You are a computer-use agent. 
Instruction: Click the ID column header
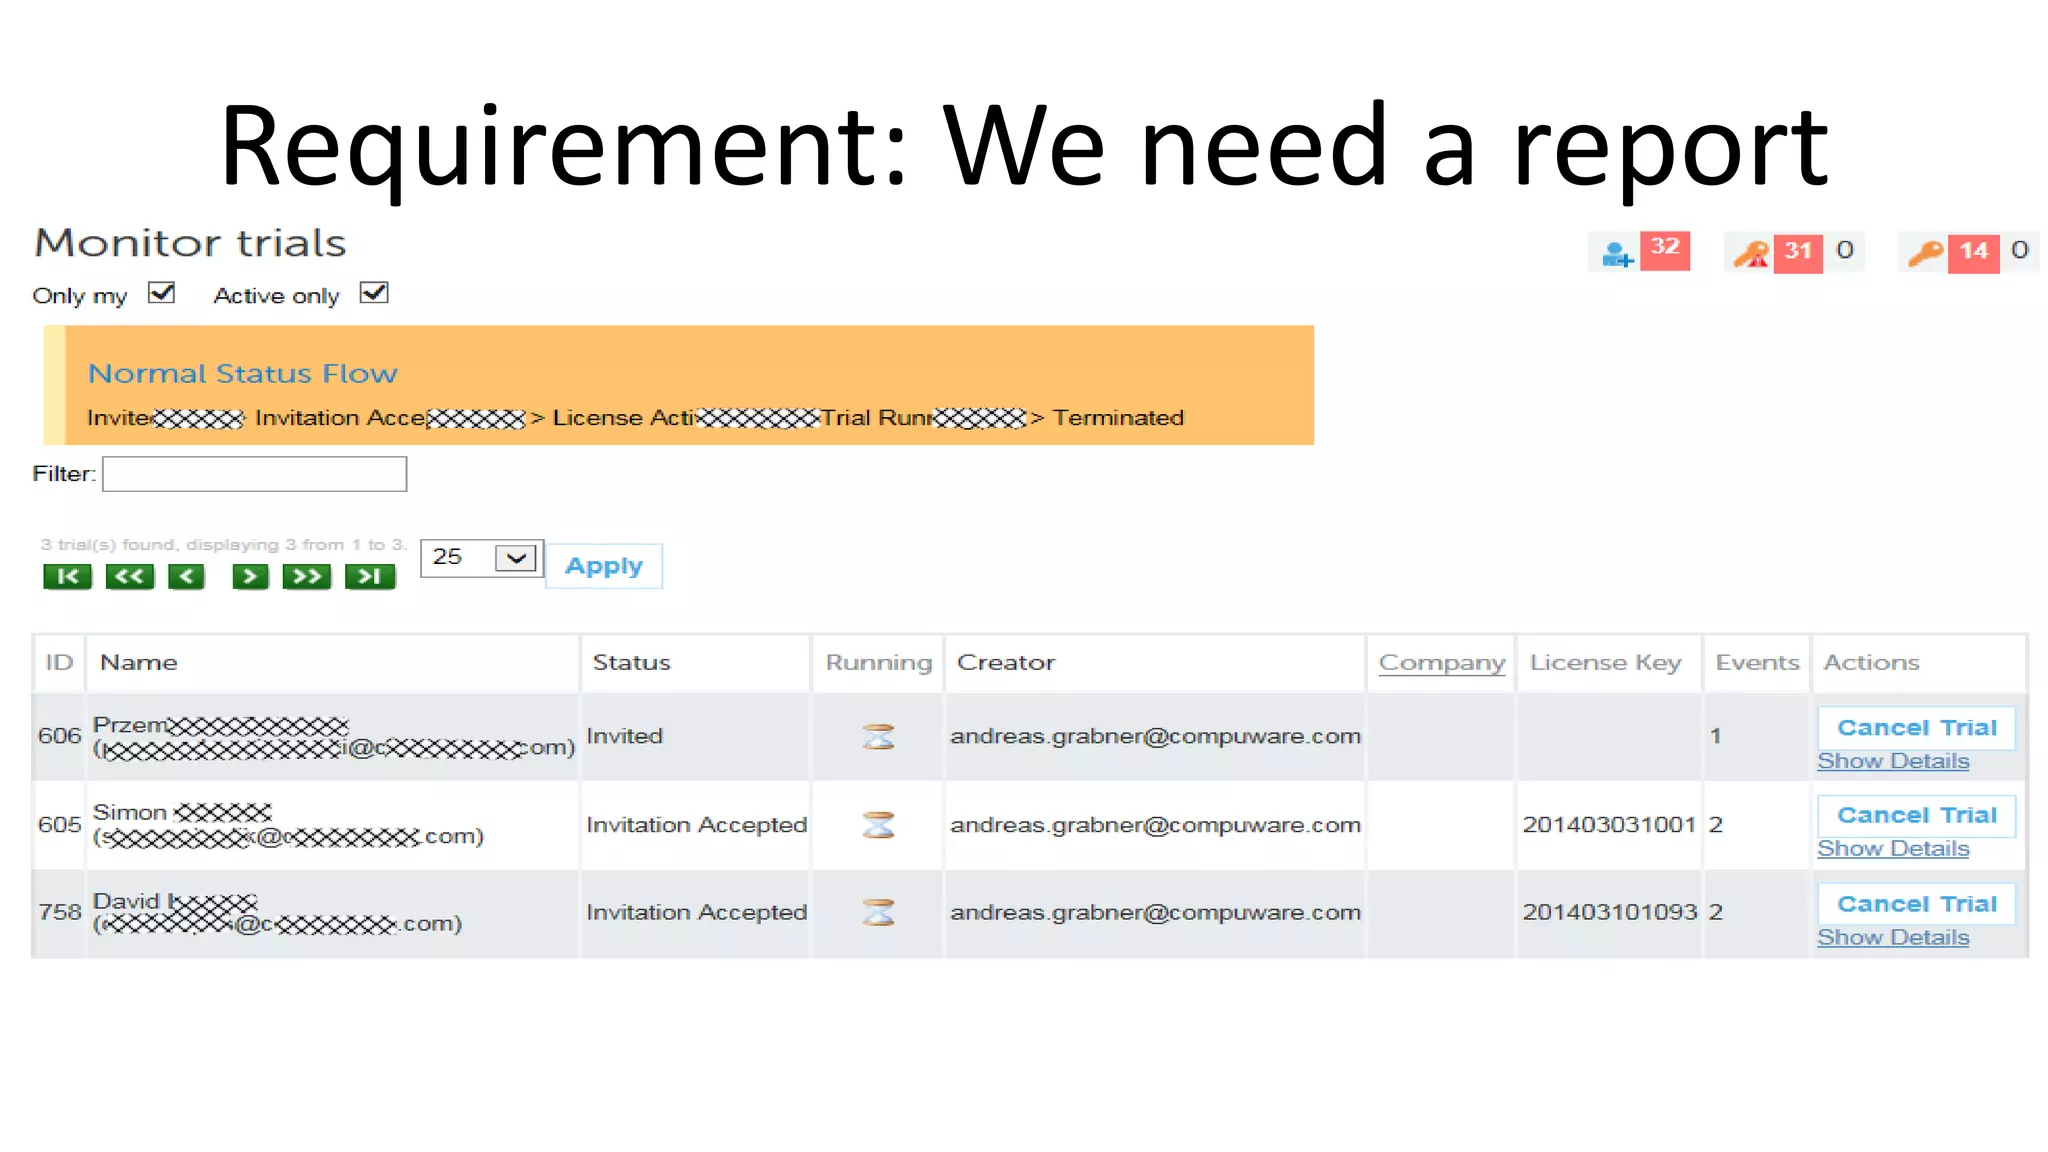(59, 663)
